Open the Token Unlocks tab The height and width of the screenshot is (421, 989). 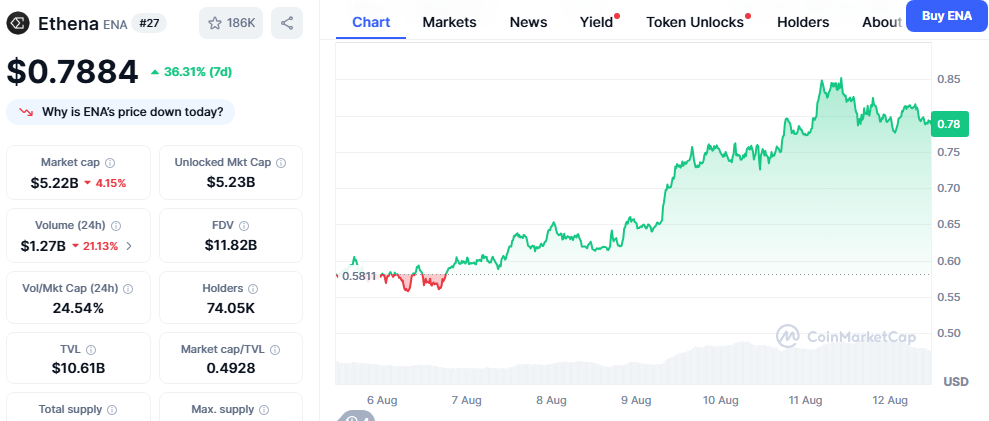click(695, 22)
